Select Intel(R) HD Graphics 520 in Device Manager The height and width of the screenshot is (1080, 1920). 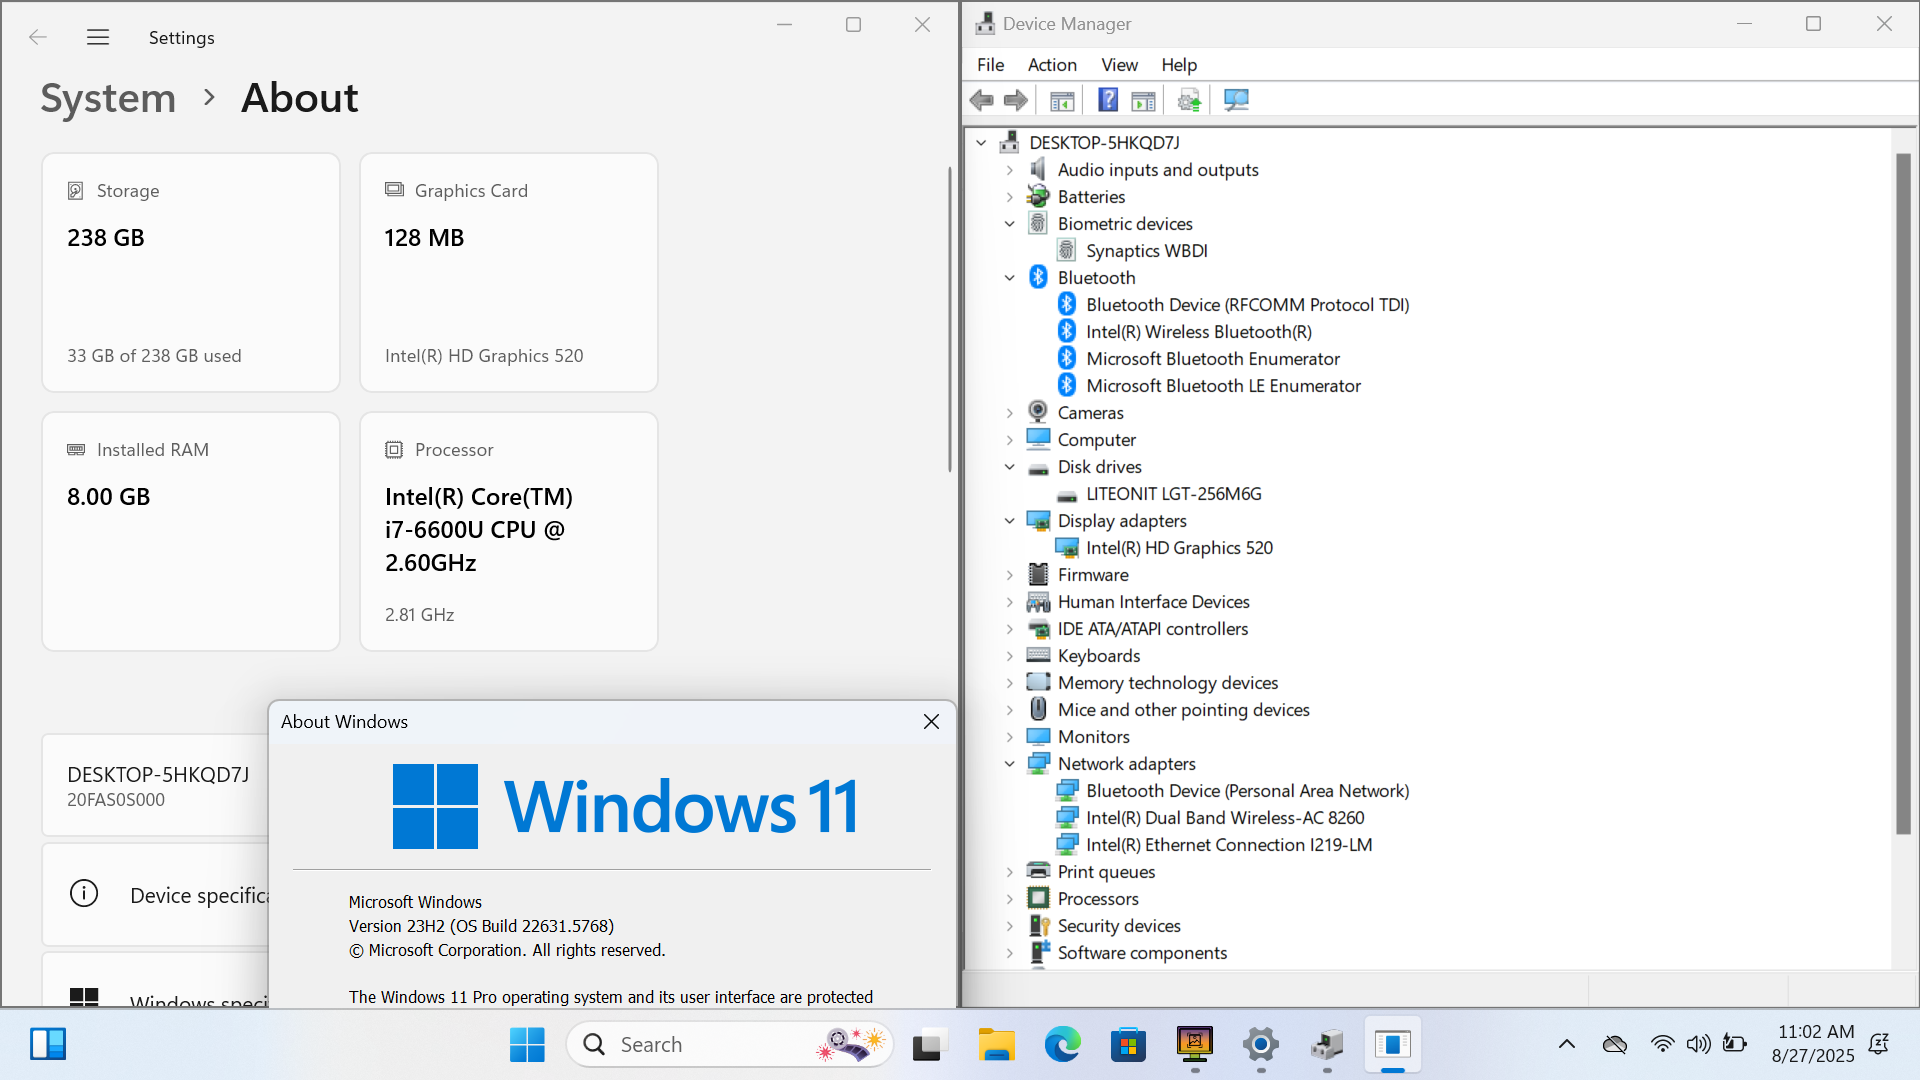pos(1179,548)
